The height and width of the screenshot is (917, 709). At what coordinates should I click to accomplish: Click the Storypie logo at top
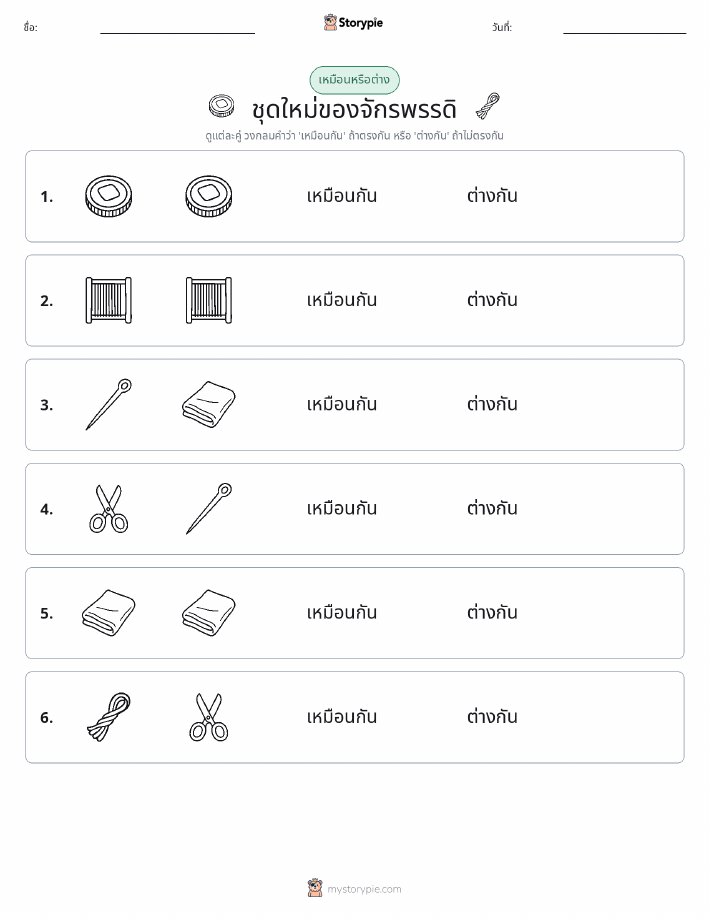tap(353, 23)
